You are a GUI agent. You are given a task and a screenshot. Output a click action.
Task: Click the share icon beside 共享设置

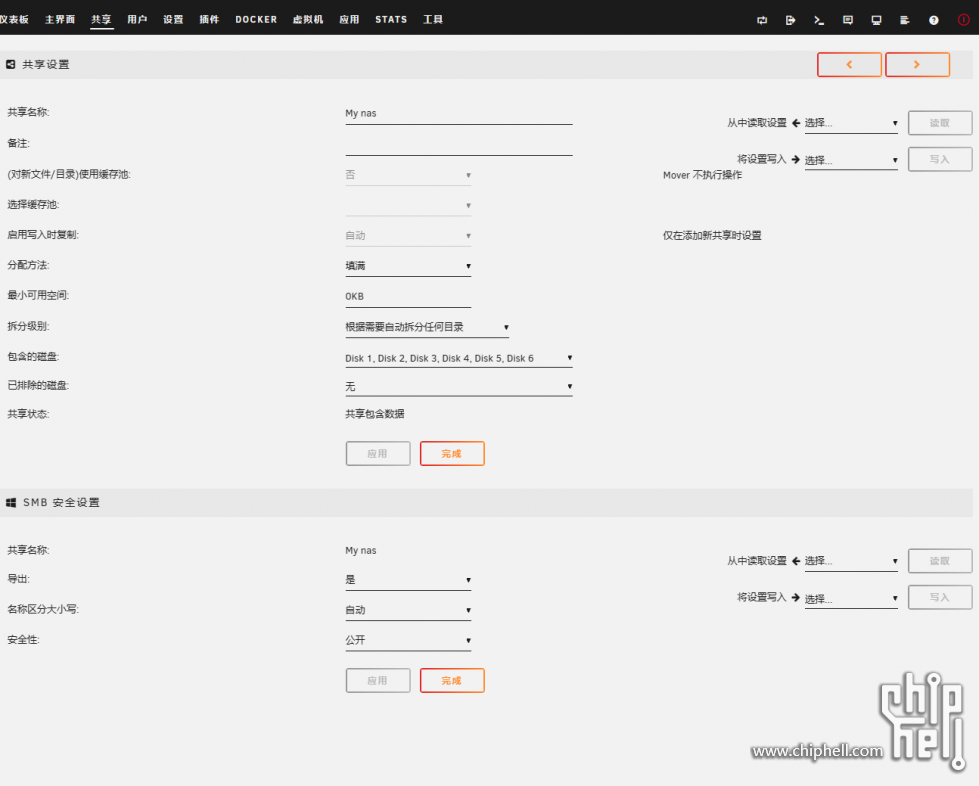coord(11,64)
